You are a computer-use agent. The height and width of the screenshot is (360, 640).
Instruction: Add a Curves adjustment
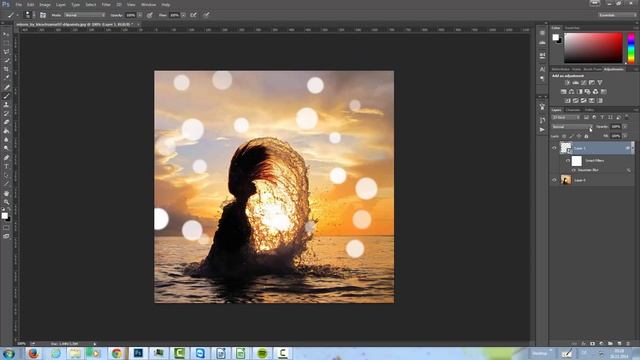pyautogui.click(x=584, y=83)
